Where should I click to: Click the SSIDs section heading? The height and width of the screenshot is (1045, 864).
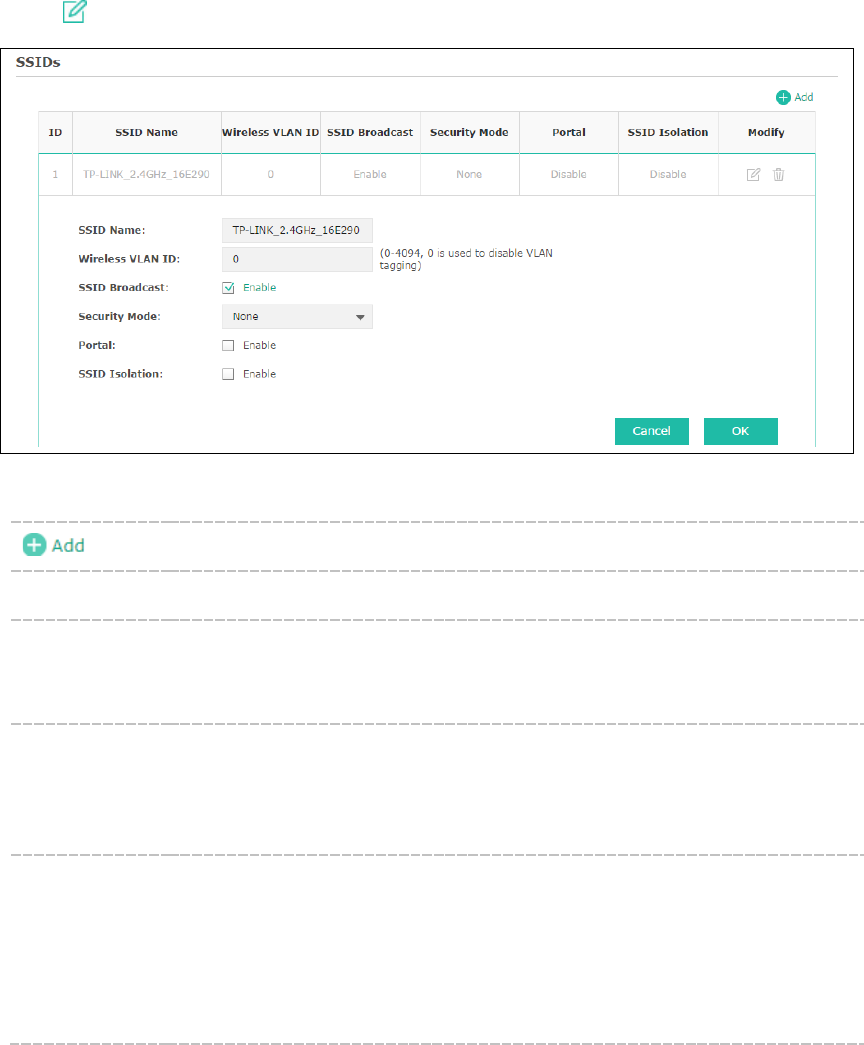(38, 63)
